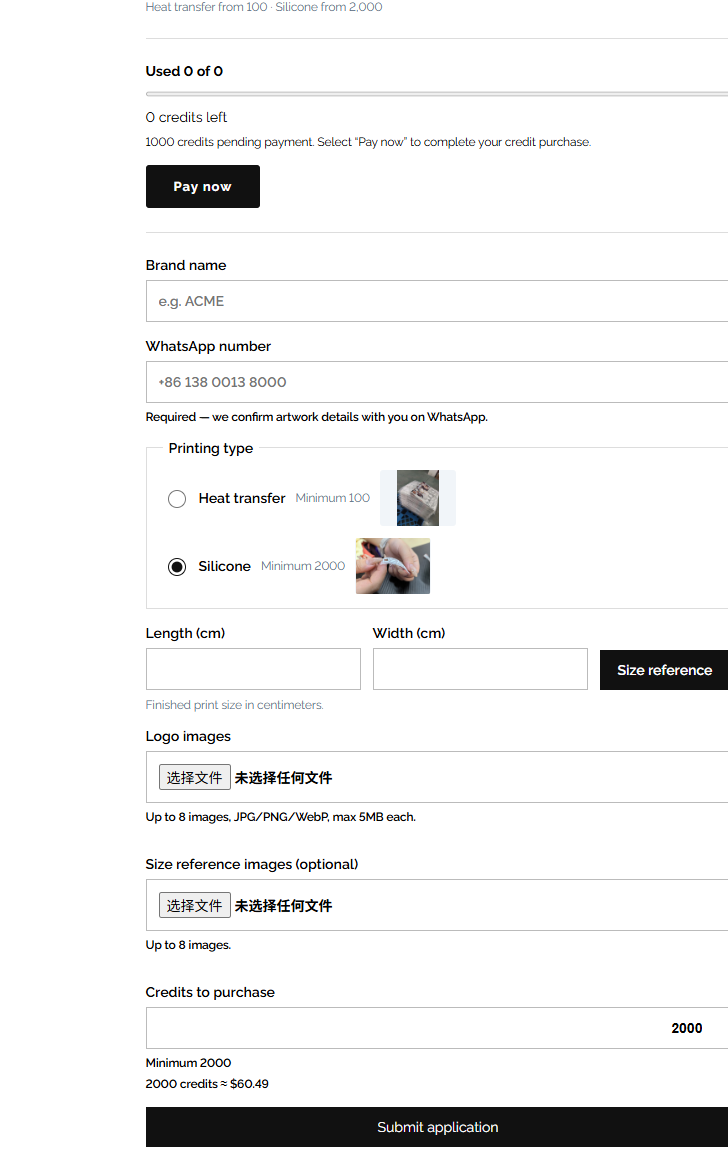The height and width of the screenshot is (1168, 728).
Task: Click the WhatsApp number field
Action: (x=437, y=382)
